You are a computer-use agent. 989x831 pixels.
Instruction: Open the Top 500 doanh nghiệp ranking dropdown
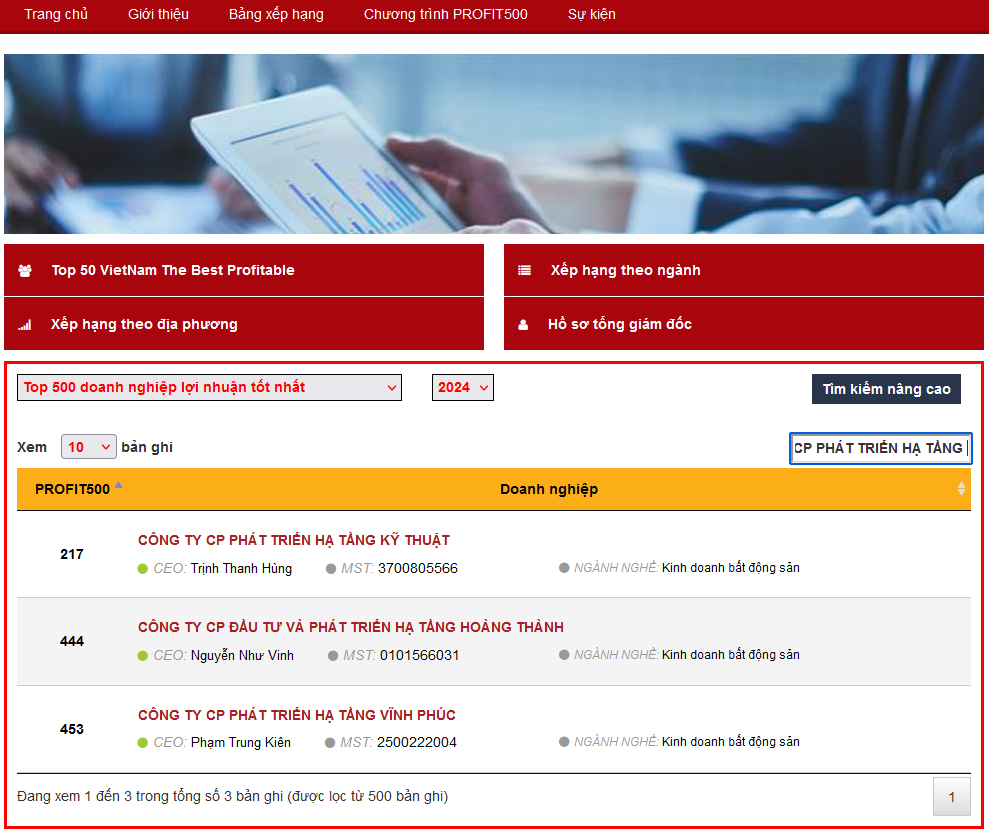209,388
